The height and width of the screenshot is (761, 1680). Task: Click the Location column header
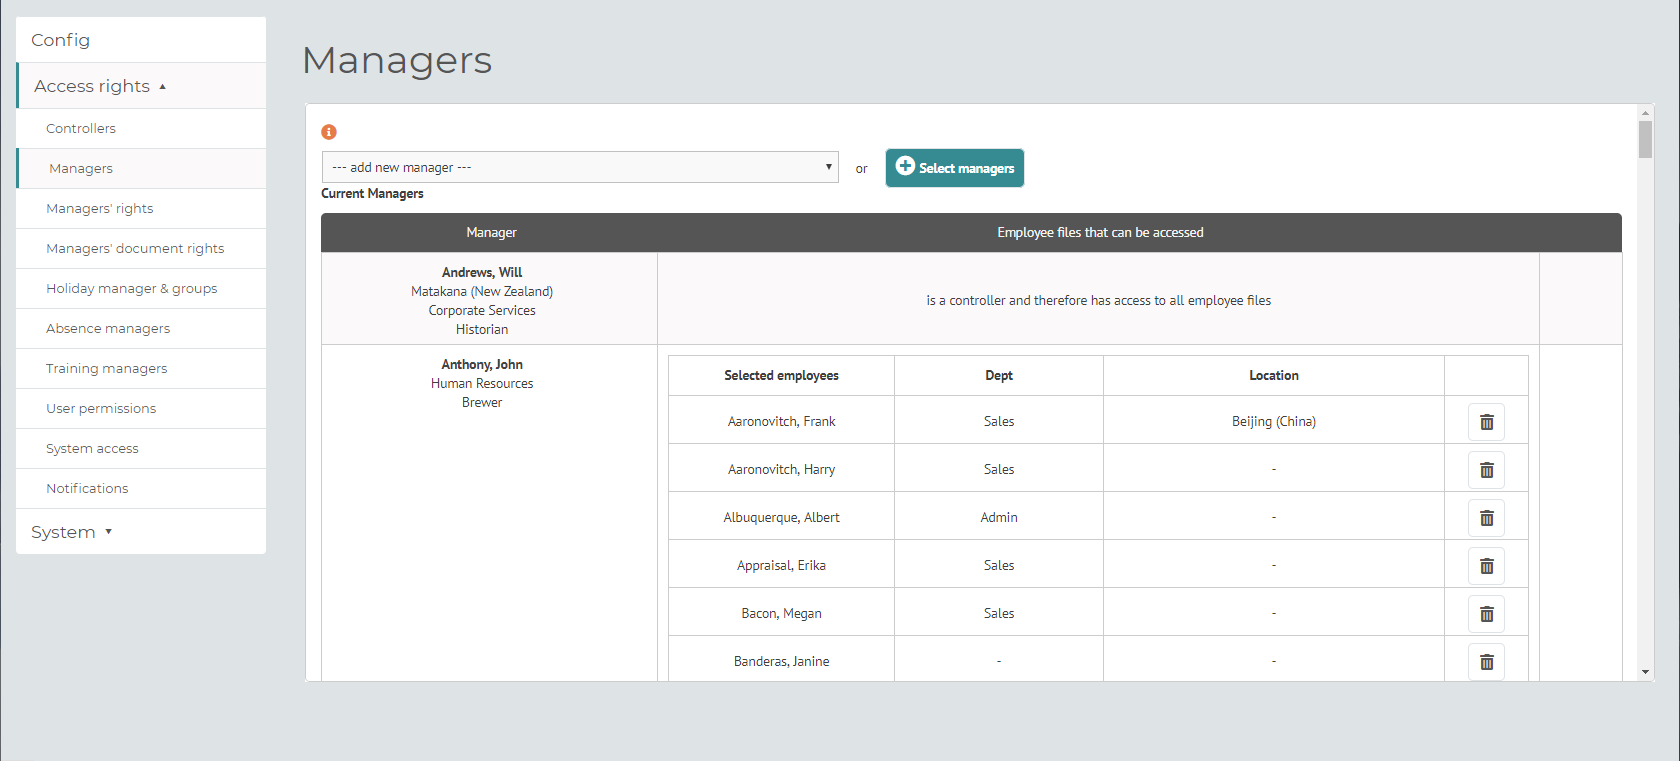click(1274, 375)
